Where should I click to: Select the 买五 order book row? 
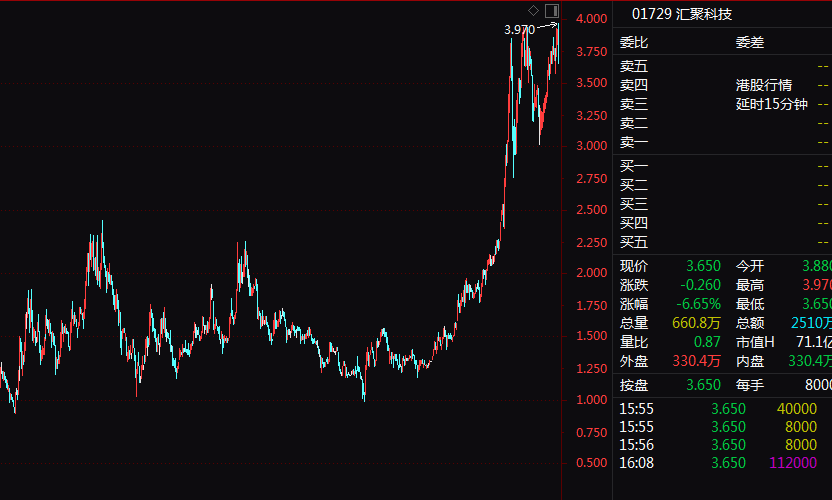coord(634,242)
